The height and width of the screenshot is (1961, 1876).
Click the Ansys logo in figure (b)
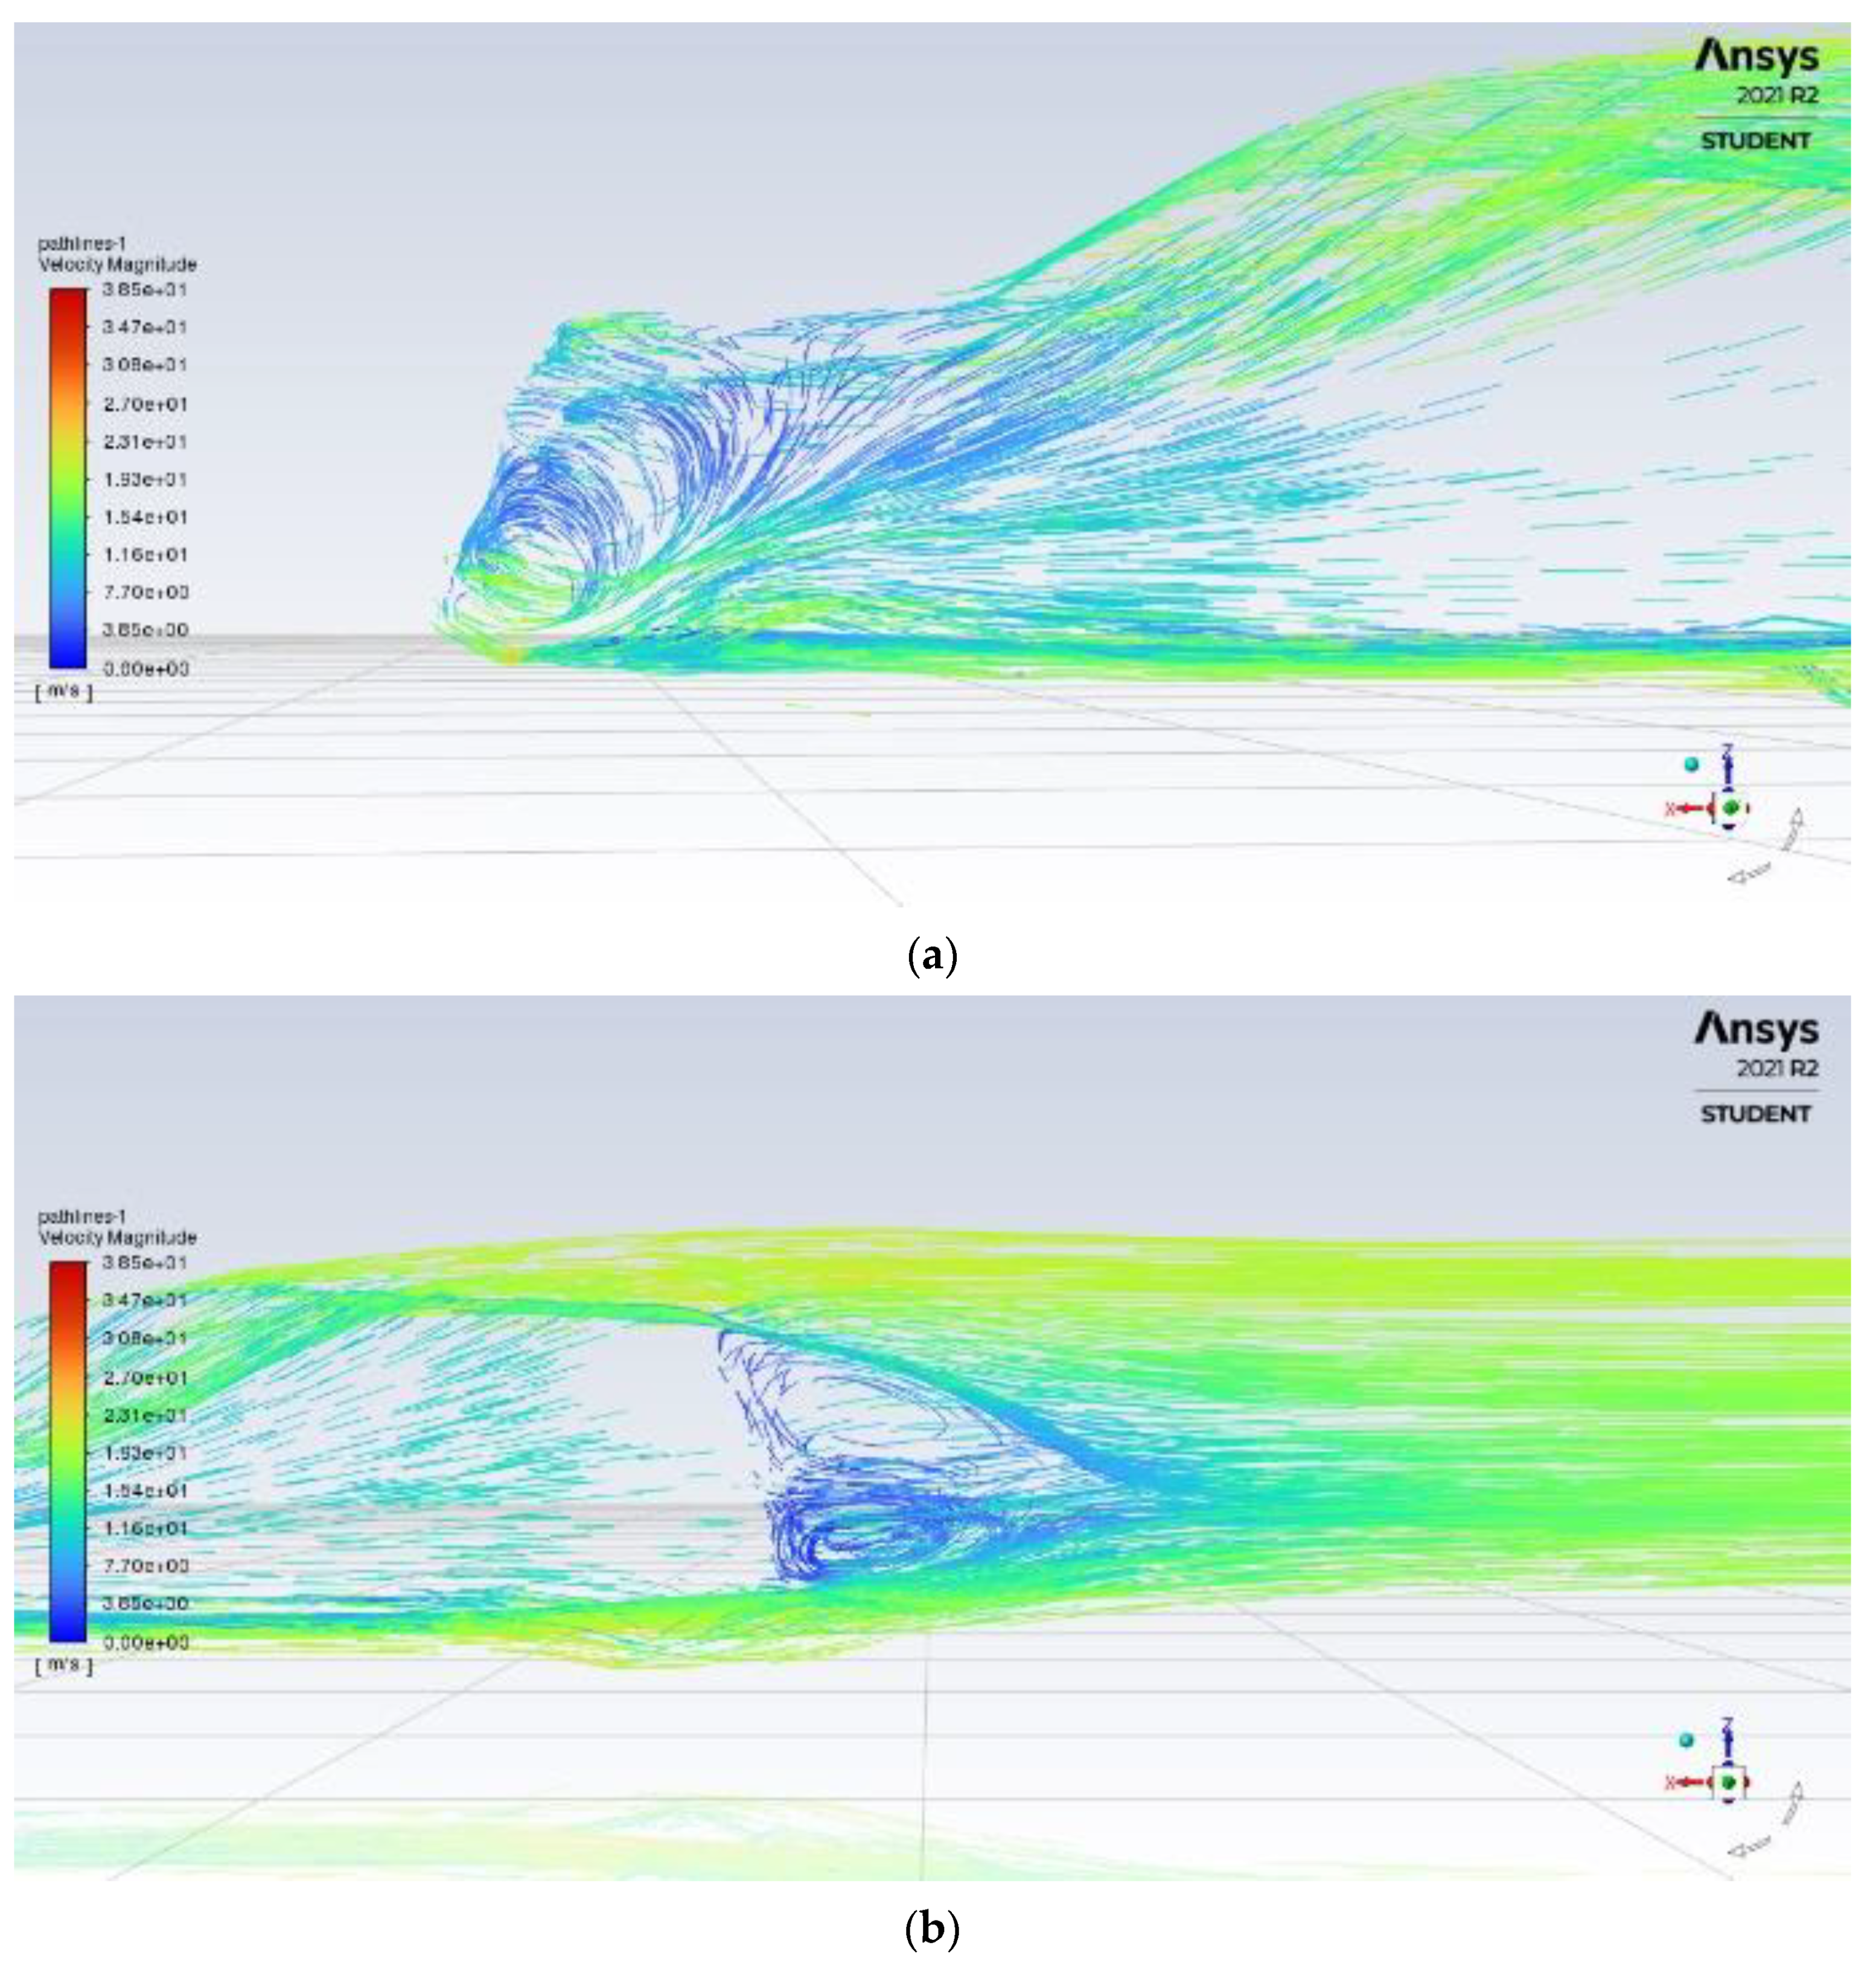tap(1756, 1029)
